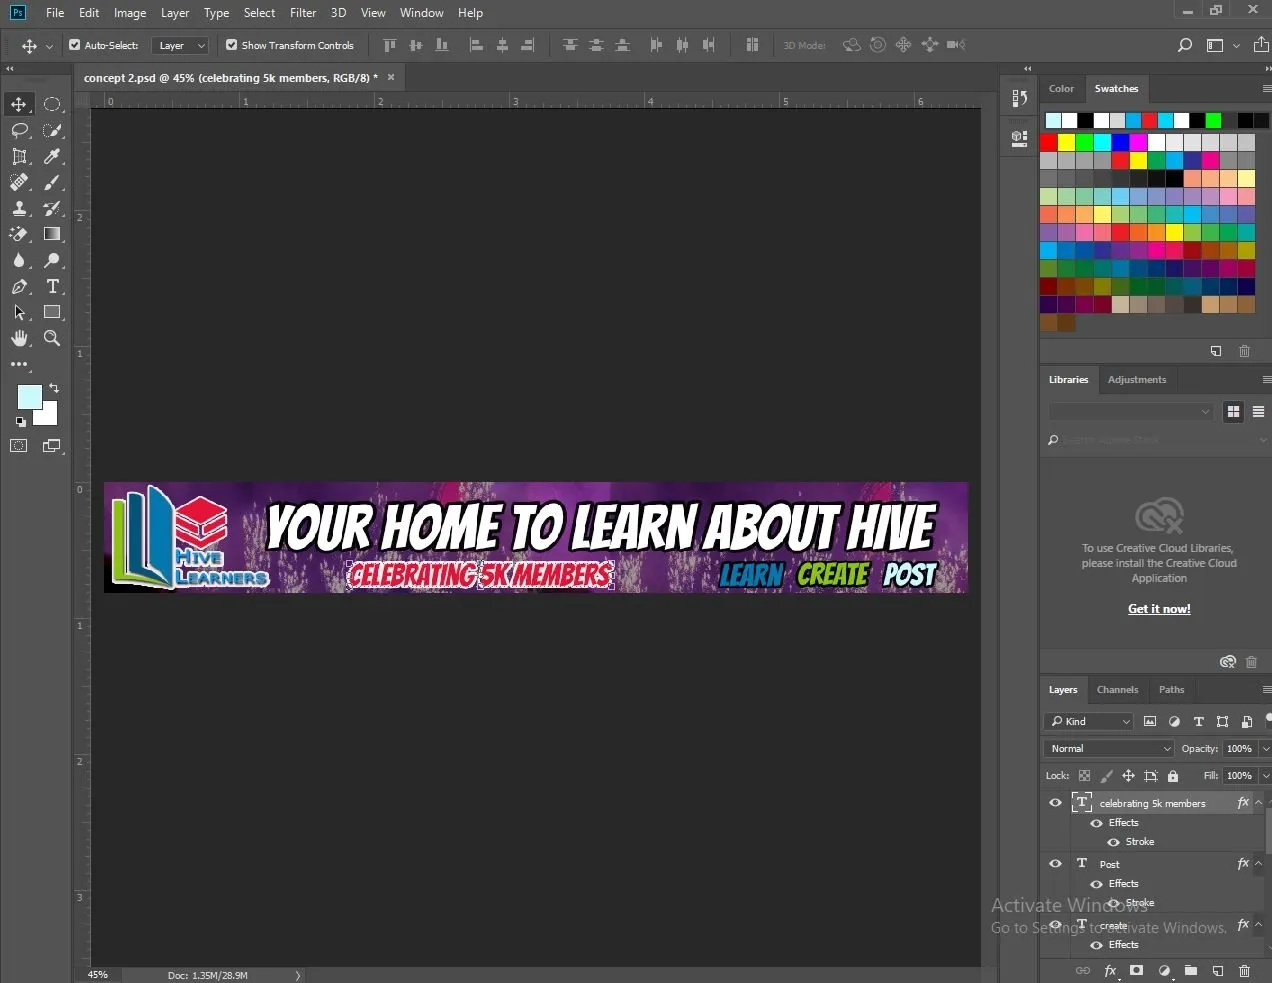Toggle the Auto-Select checkbox
The height and width of the screenshot is (983, 1272).
coord(75,45)
